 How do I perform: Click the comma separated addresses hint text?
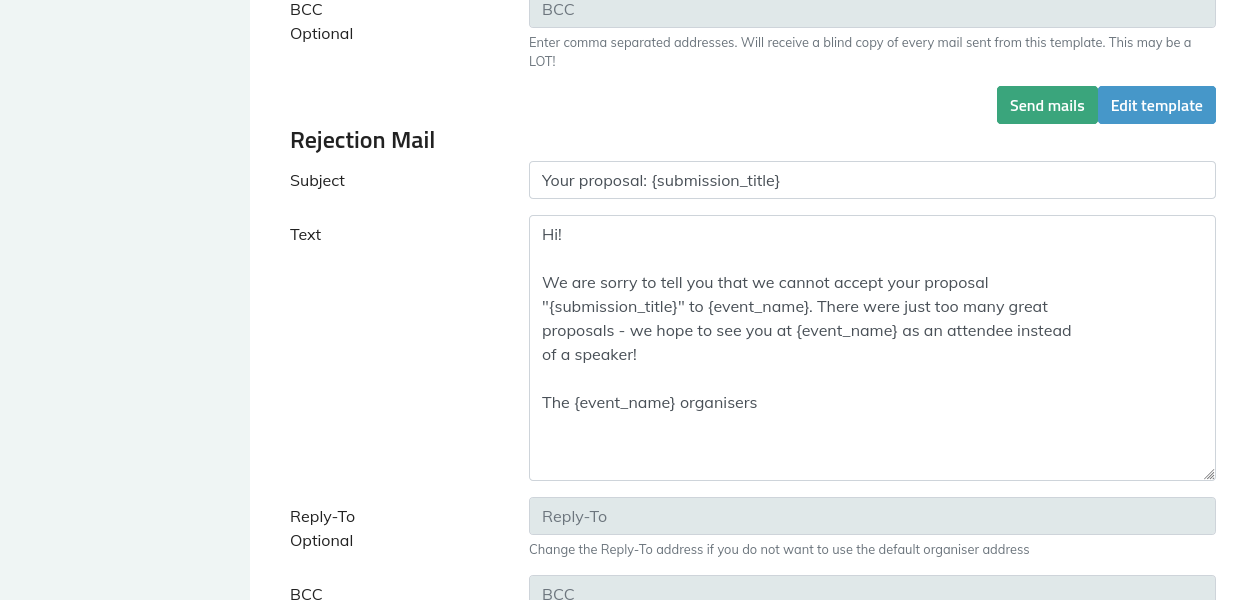click(859, 43)
